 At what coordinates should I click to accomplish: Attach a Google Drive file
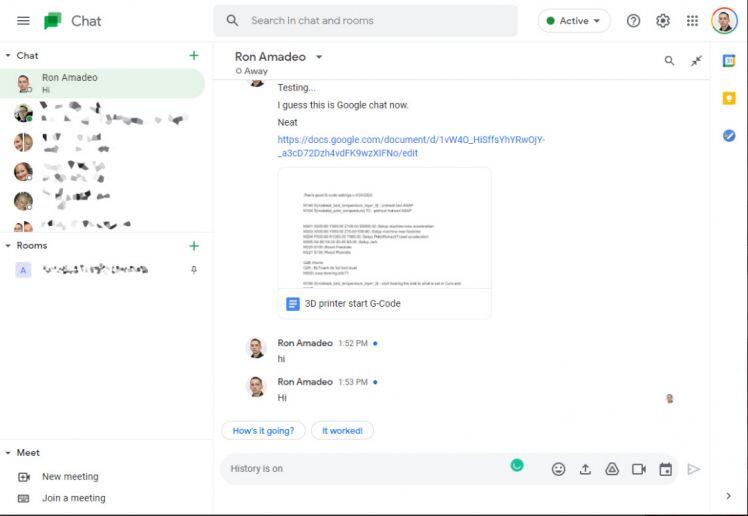pos(612,469)
